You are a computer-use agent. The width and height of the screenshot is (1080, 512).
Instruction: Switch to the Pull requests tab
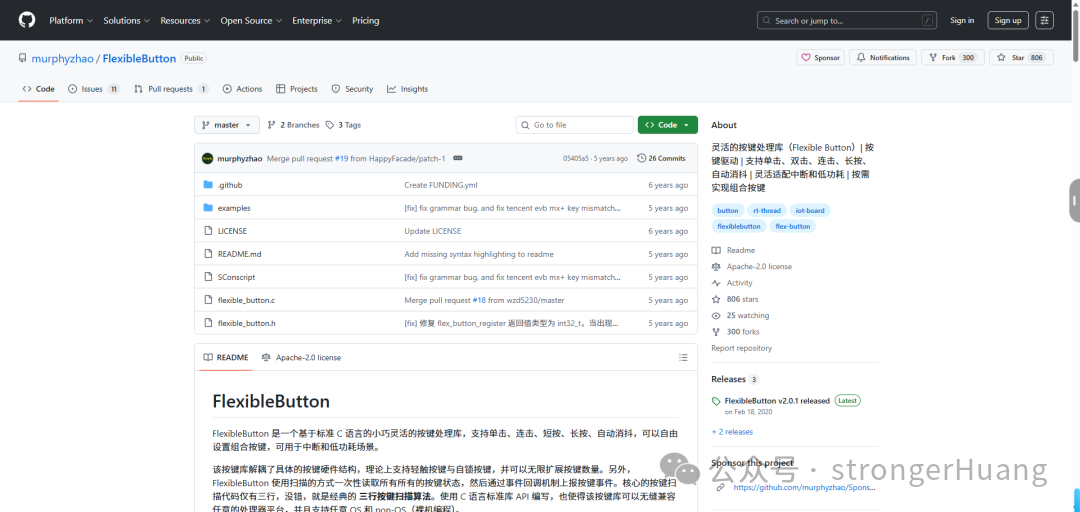[x=172, y=89]
